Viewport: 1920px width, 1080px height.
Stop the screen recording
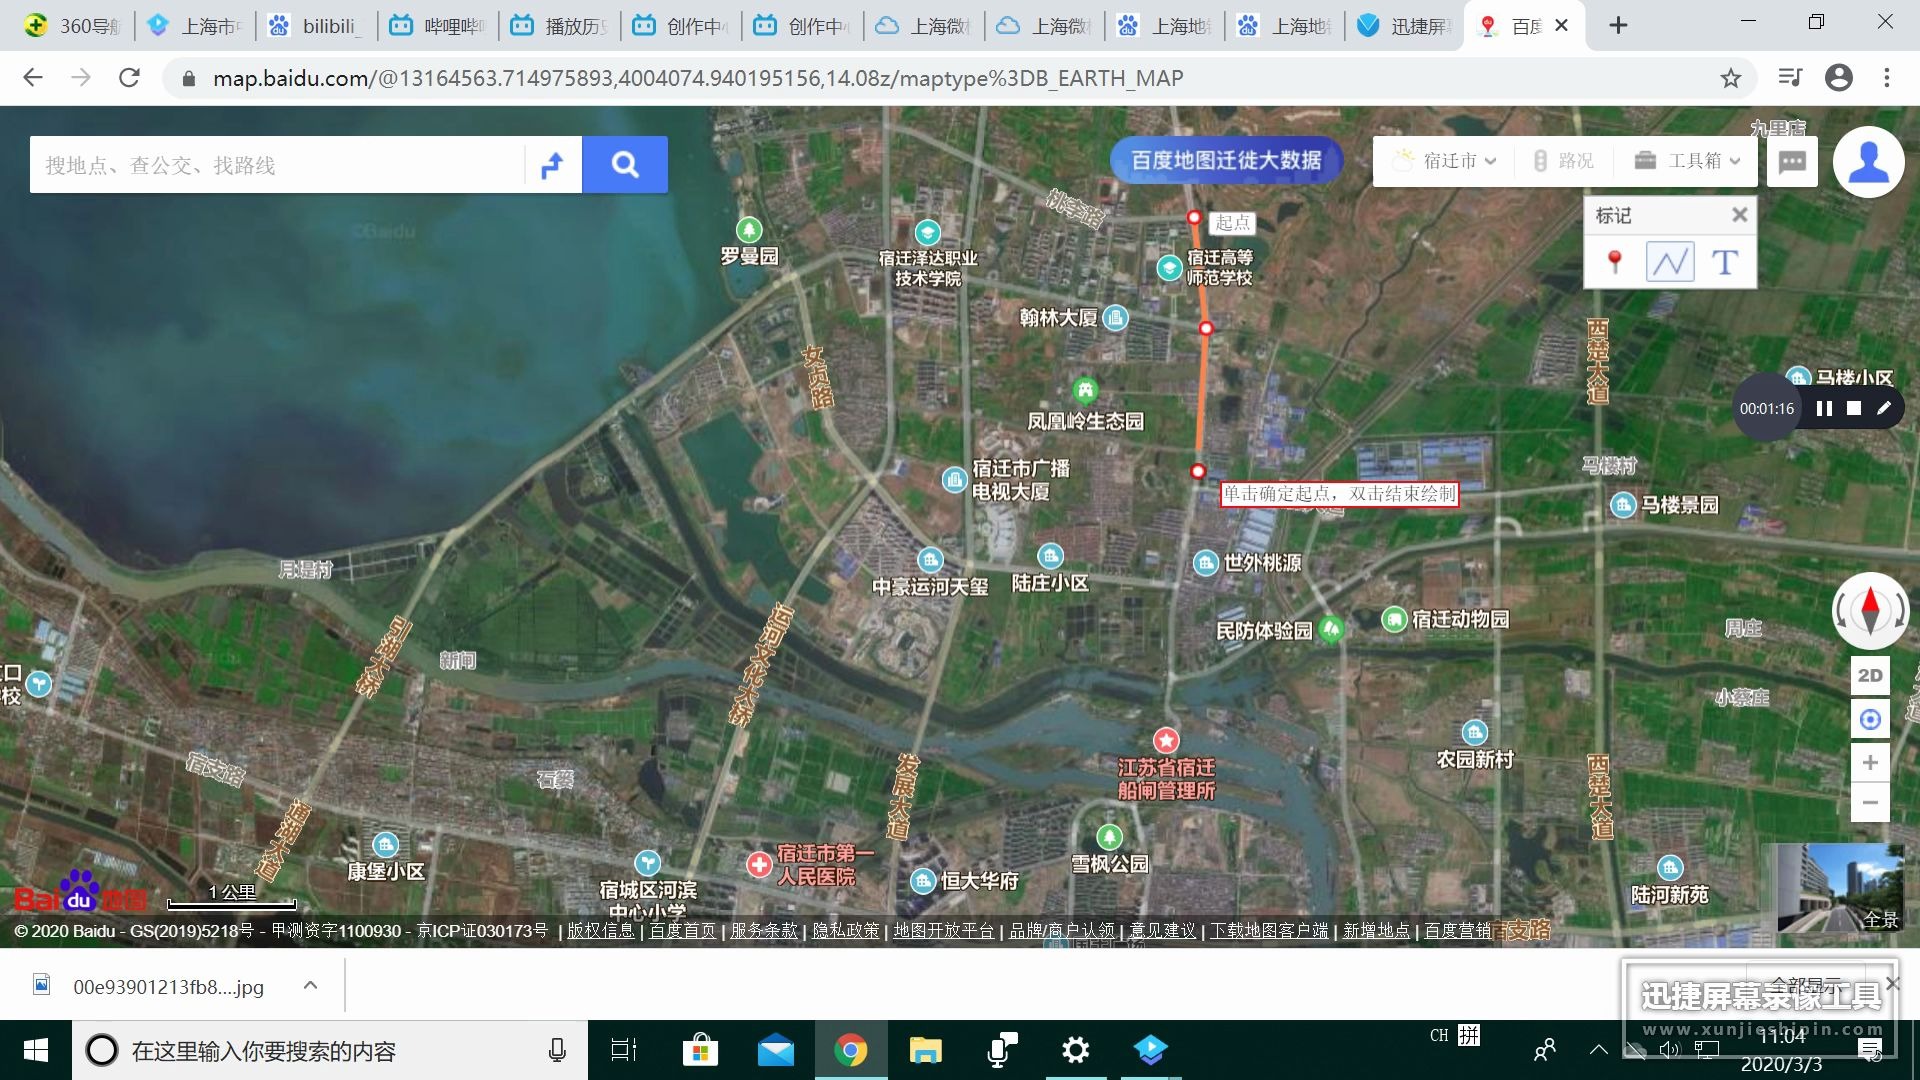click(1854, 408)
